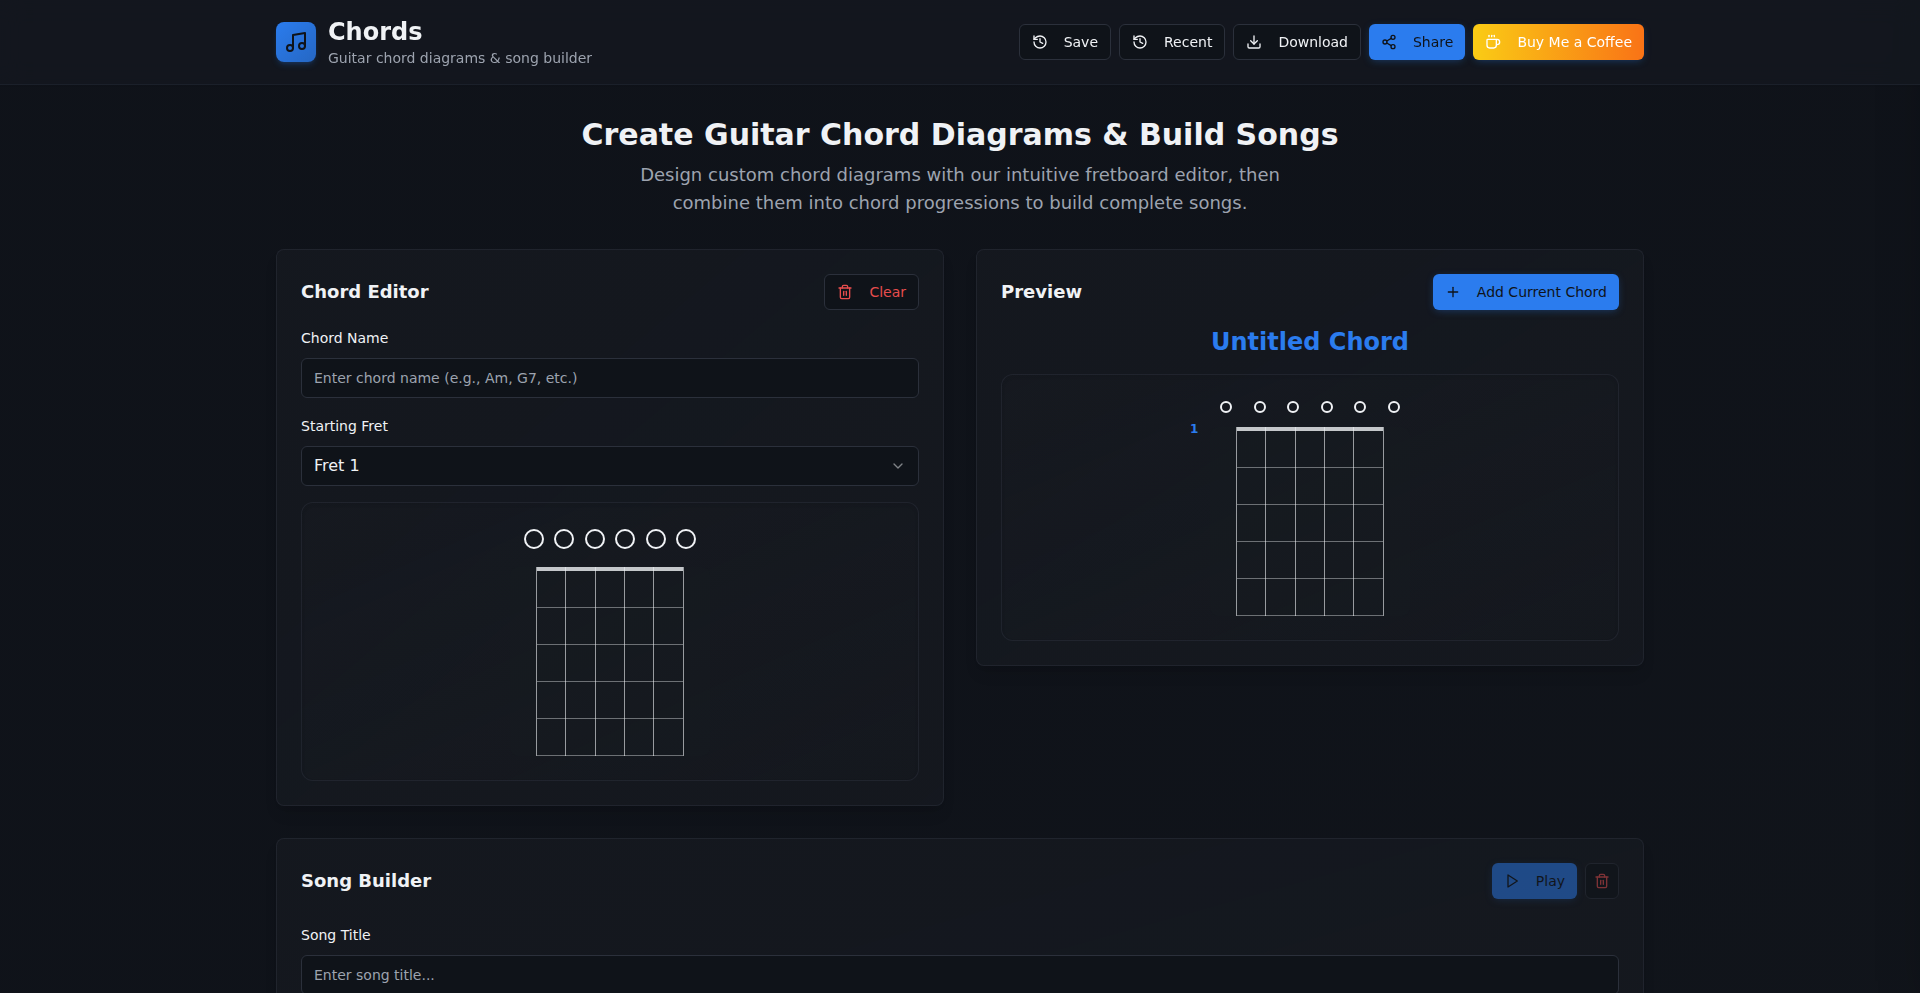Play the song in Song Builder
Viewport: 1920px width, 993px height.
point(1534,881)
